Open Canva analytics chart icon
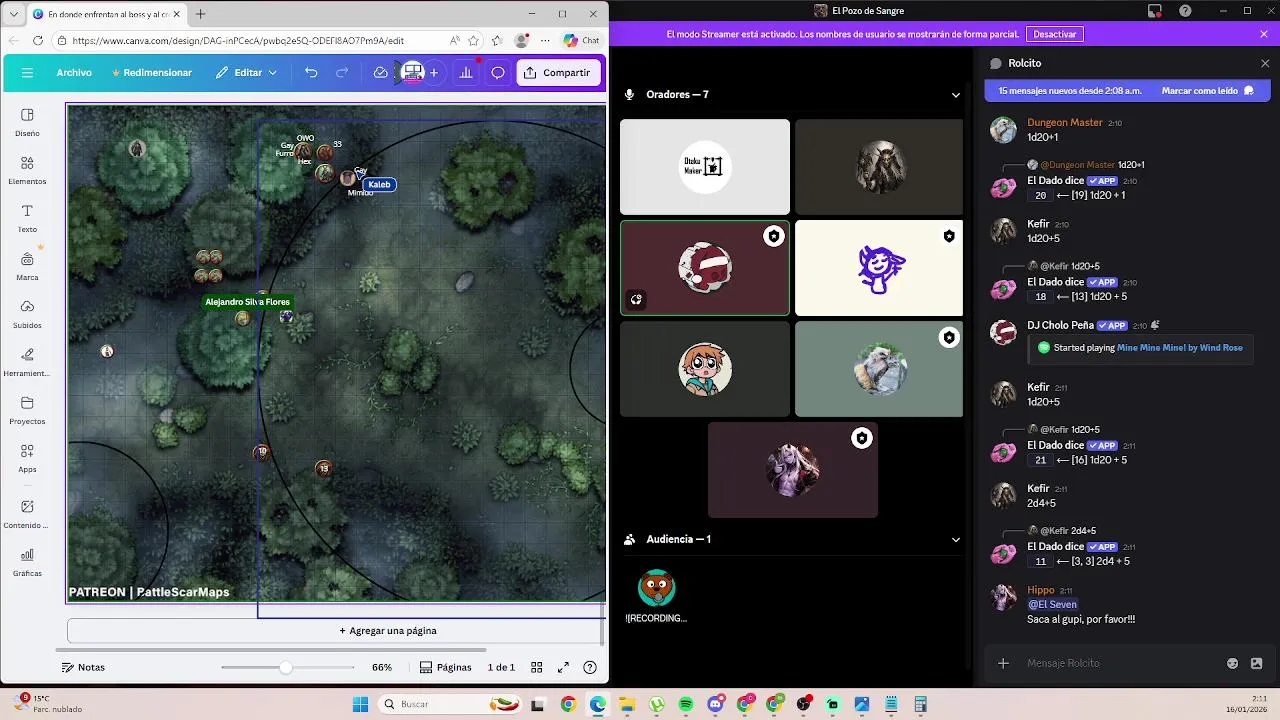Viewport: 1280px width, 720px height. coord(465,73)
